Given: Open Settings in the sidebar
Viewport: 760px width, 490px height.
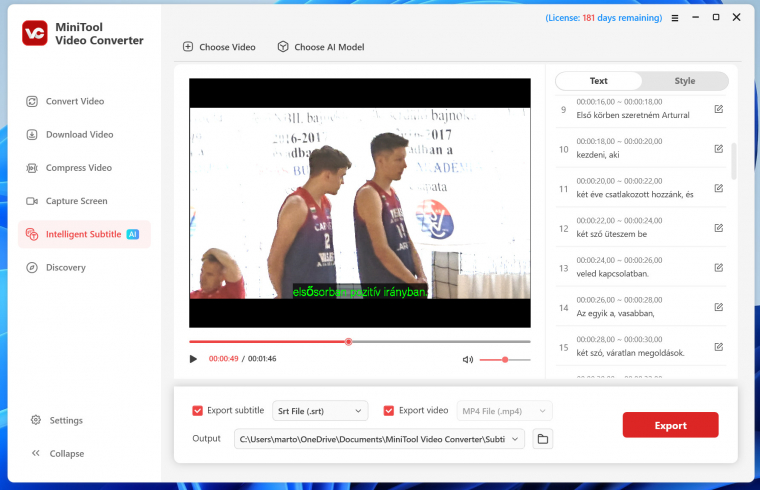Looking at the screenshot, I should click(66, 420).
